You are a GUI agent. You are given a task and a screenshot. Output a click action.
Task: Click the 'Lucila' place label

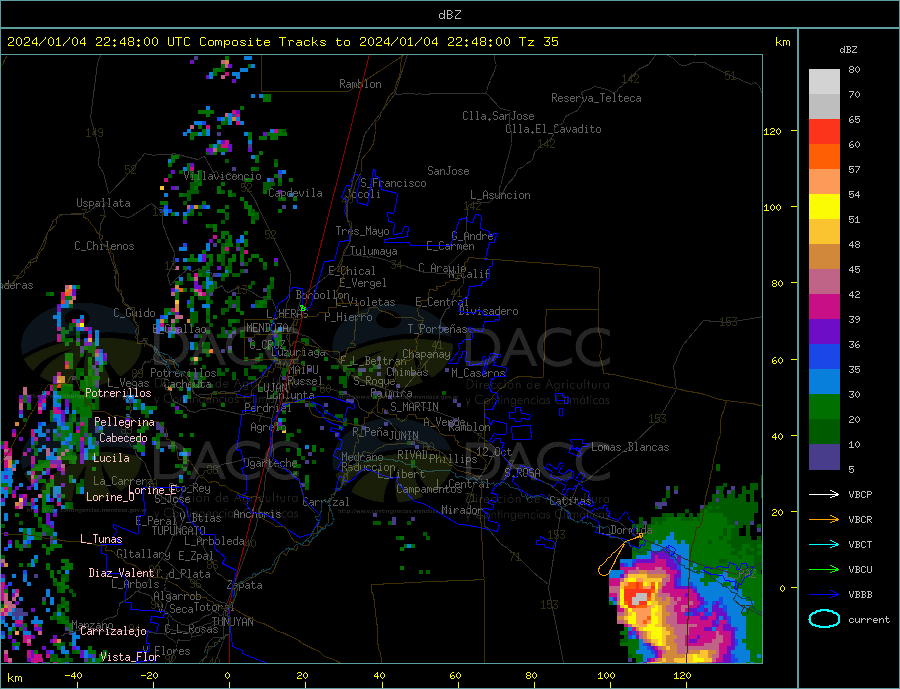pos(111,458)
